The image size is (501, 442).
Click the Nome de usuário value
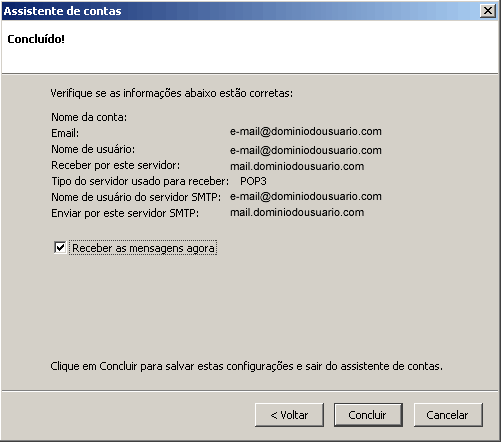tap(306, 150)
